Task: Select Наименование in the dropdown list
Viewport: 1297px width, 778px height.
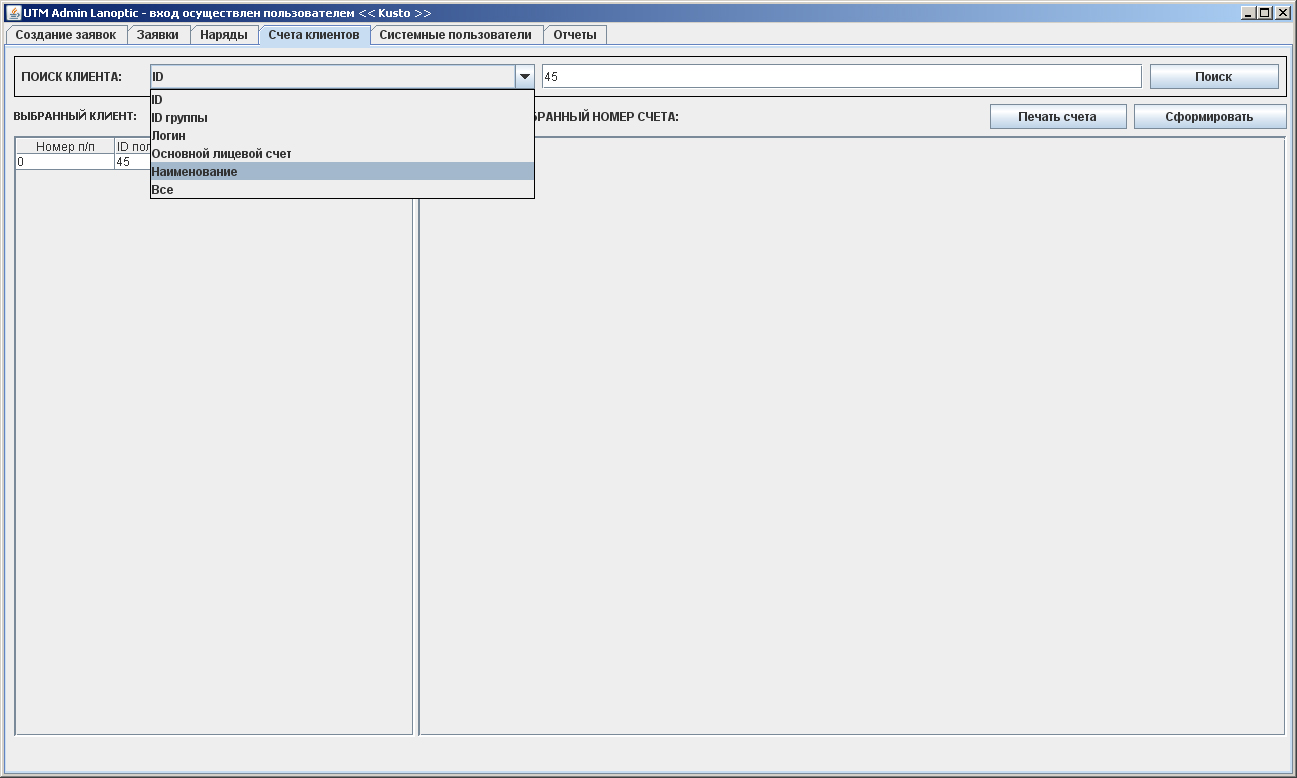Action: pos(342,172)
